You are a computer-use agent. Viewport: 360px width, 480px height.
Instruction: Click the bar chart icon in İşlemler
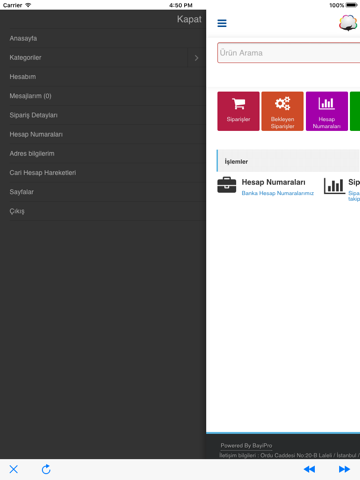click(334, 186)
